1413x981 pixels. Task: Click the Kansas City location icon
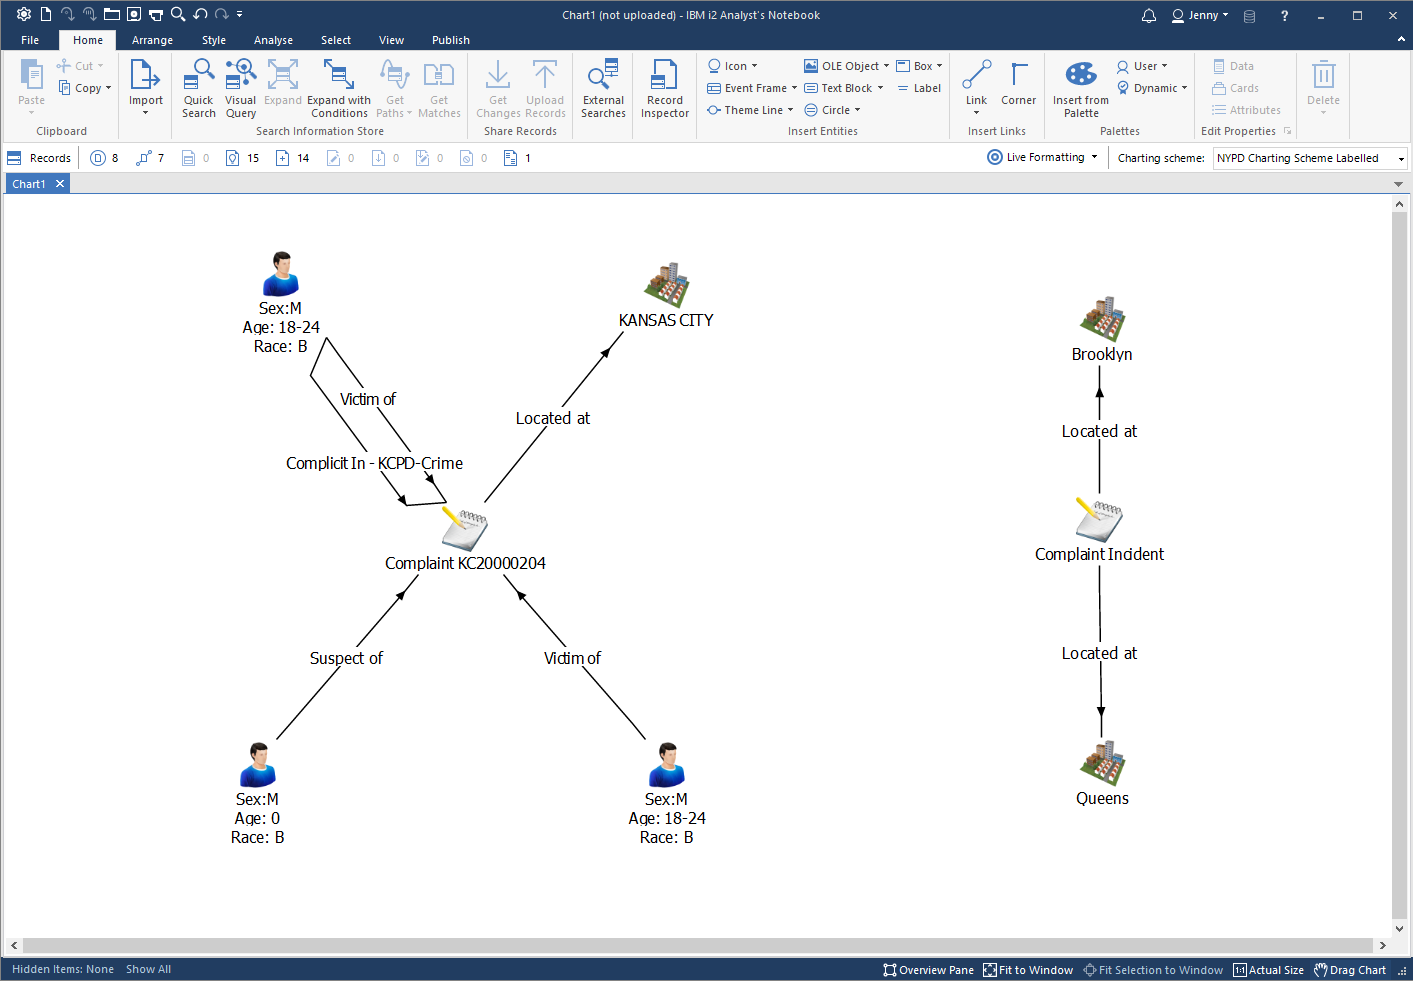(x=667, y=285)
